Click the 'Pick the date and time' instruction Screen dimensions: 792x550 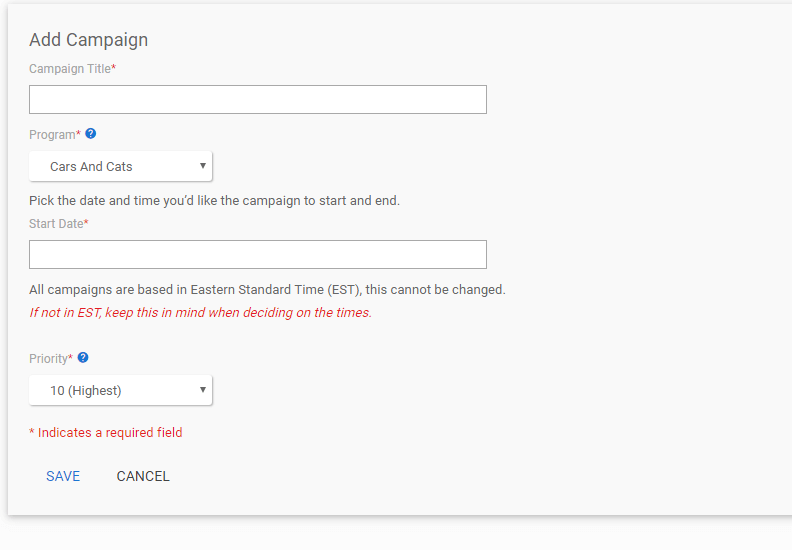pos(215,201)
